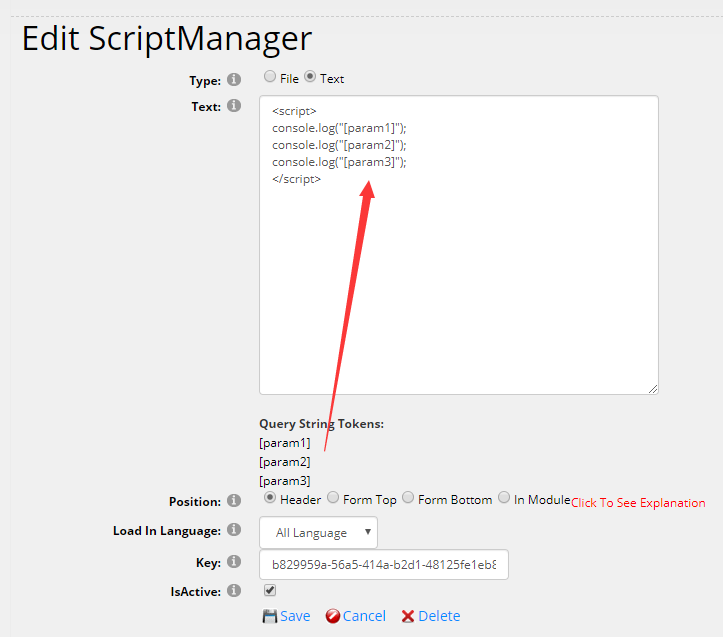Click the floppy disk Save icon
The height and width of the screenshot is (637, 723).
pyautogui.click(x=270, y=616)
